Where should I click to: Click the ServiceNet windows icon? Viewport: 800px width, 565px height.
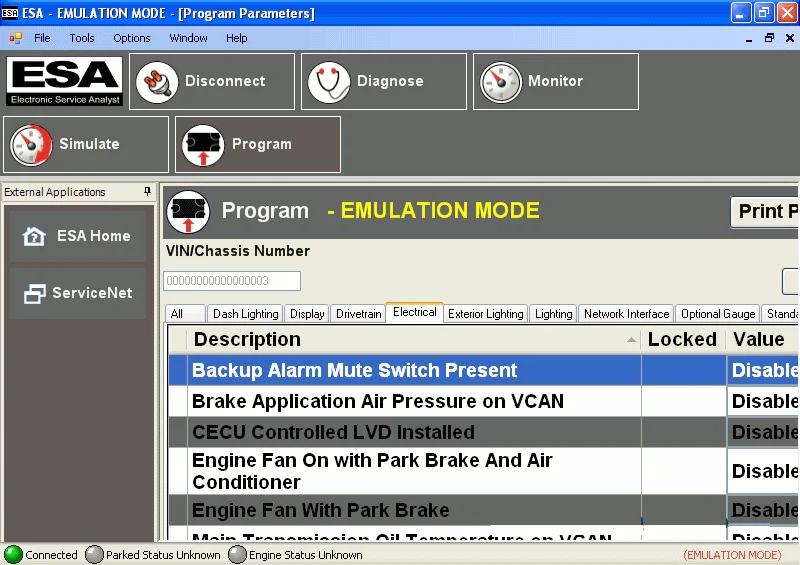[x=35, y=293]
